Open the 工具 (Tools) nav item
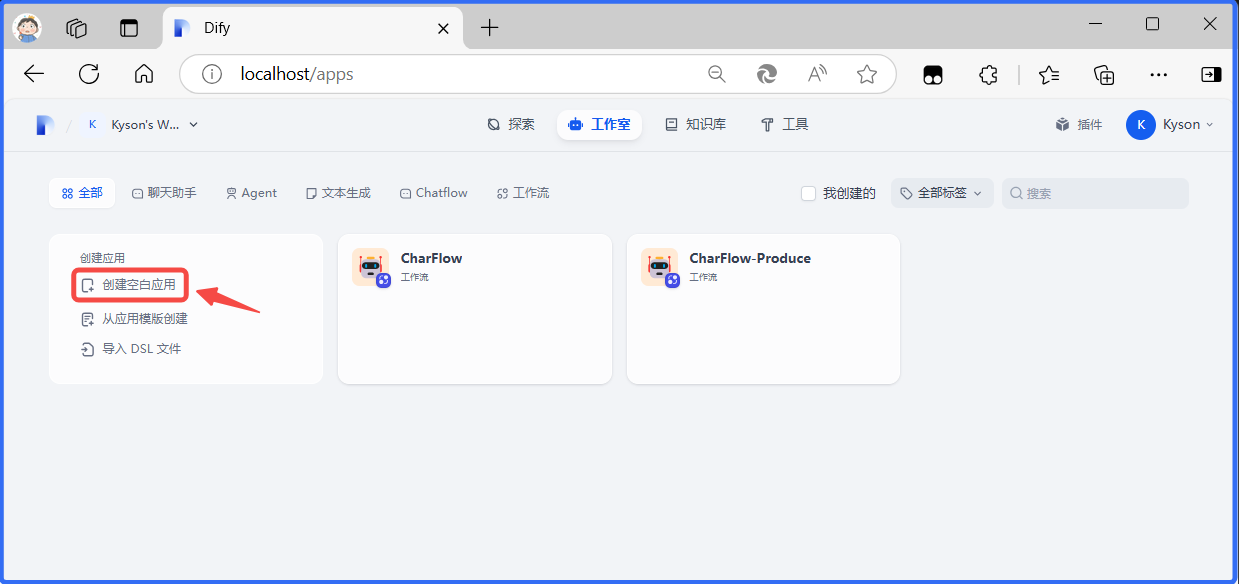The height and width of the screenshot is (584, 1239). tap(785, 125)
